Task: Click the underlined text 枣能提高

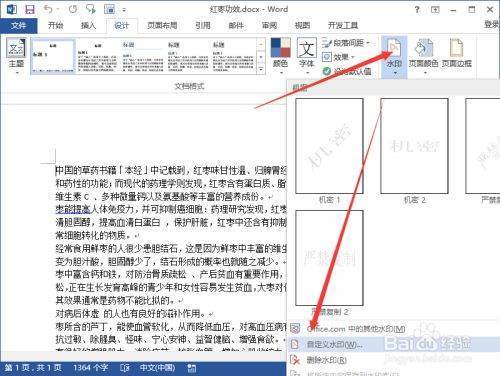Action: tap(73, 210)
